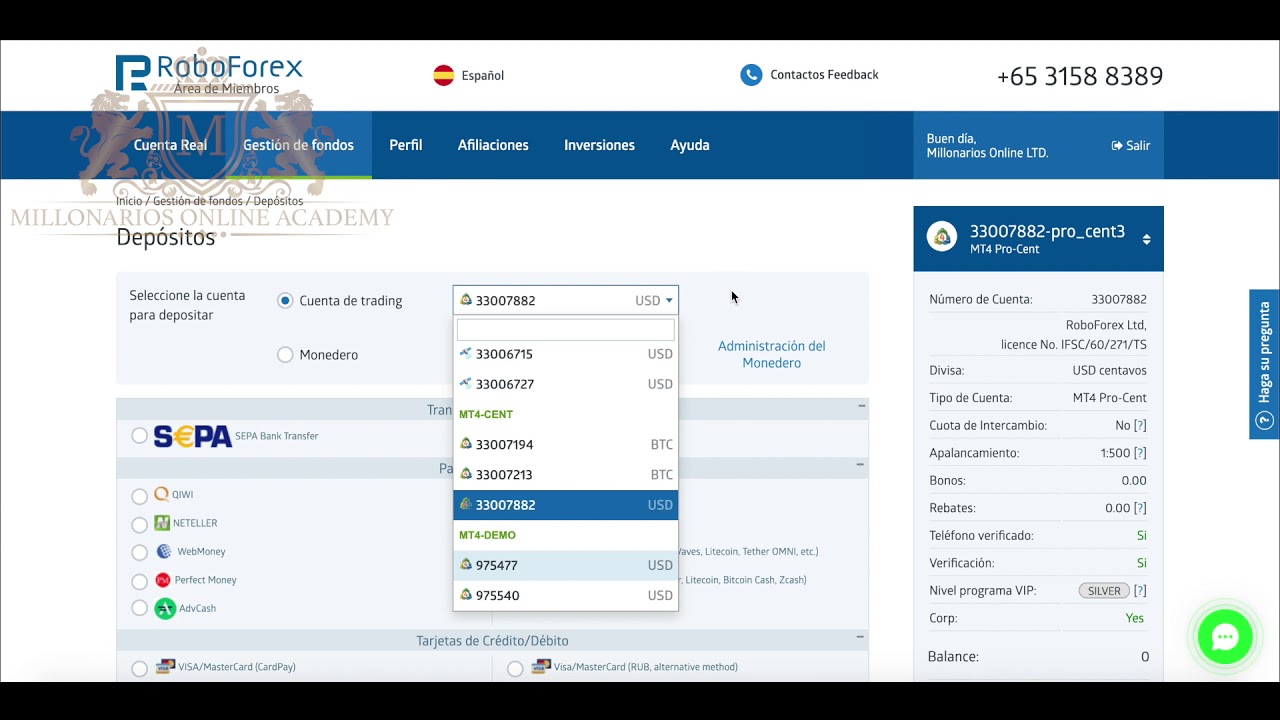Choose demo account 975477 USD
Image resolution: width=1280 pixels, height=720 pixels.
point(565,565)
